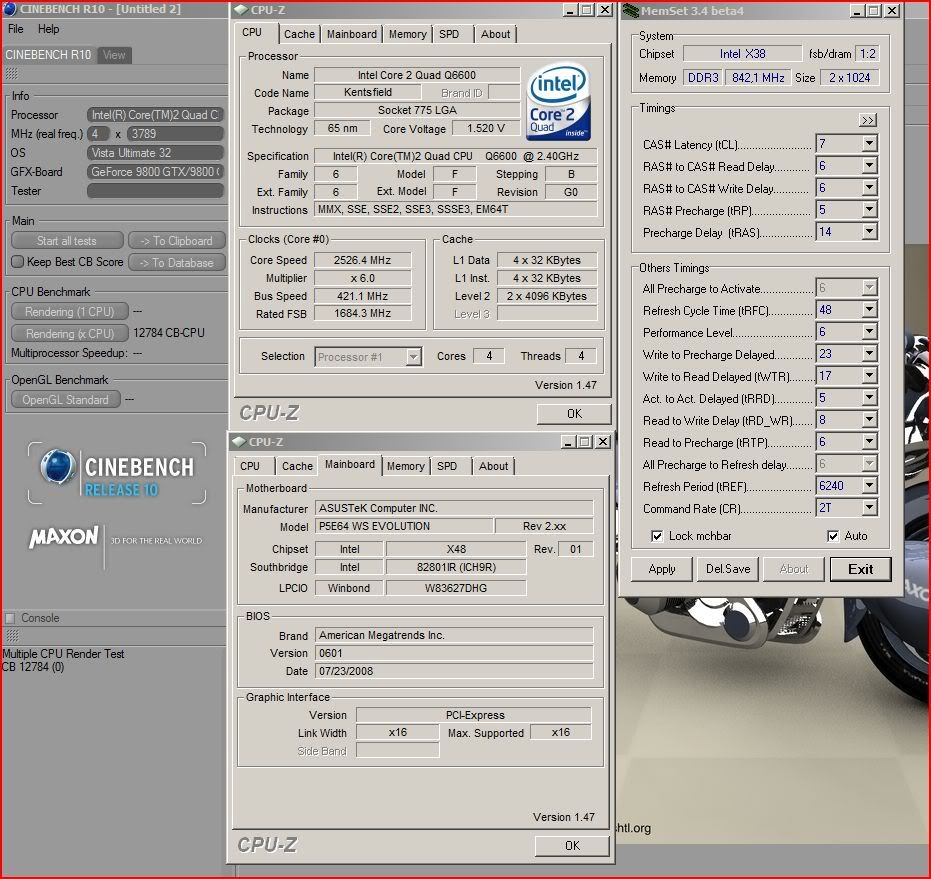
Task: Click the Cinebench Release 10 logo
Action: point(117,473)
